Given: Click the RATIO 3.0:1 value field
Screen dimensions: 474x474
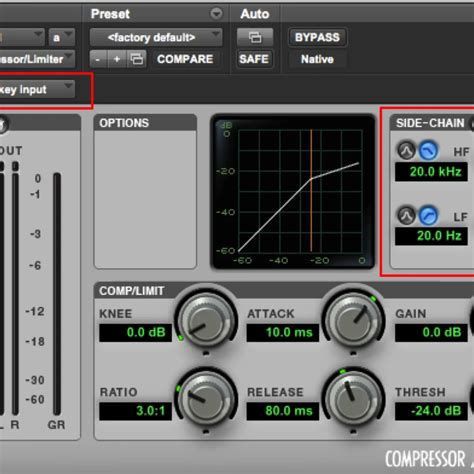Looking at the screenshot, I should tap(135, 411).
